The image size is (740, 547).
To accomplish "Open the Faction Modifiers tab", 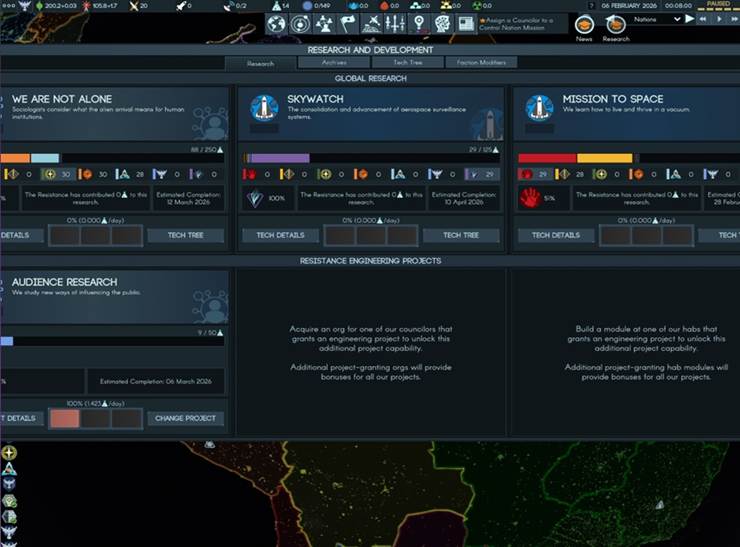I will 481,62.
